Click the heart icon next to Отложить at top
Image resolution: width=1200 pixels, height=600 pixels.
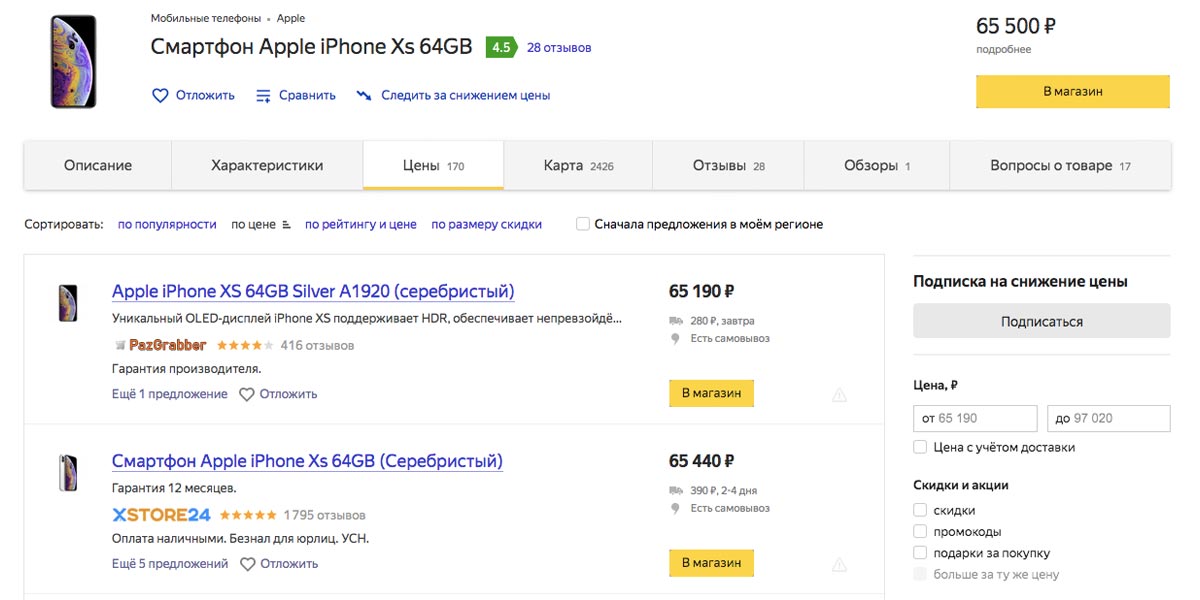[160, 96]
